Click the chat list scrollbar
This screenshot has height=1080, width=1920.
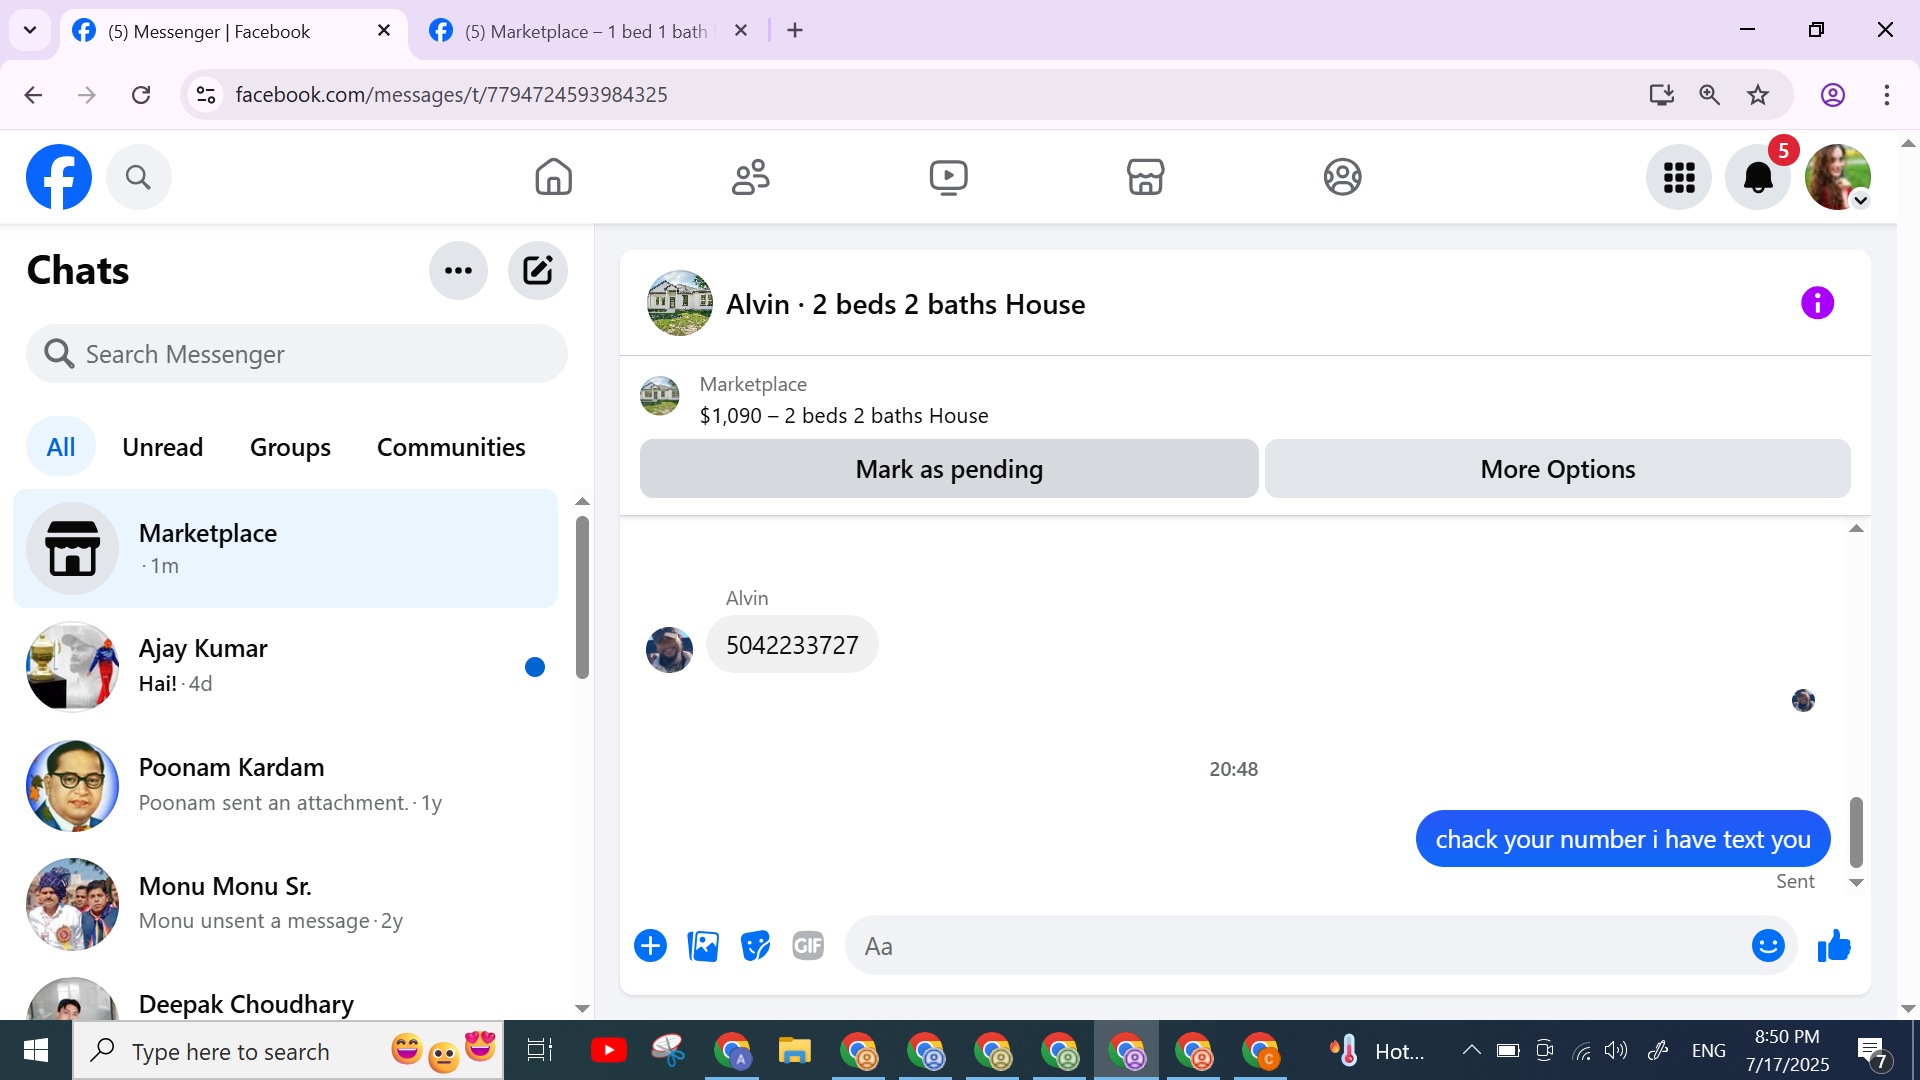[x=583, y=598]
